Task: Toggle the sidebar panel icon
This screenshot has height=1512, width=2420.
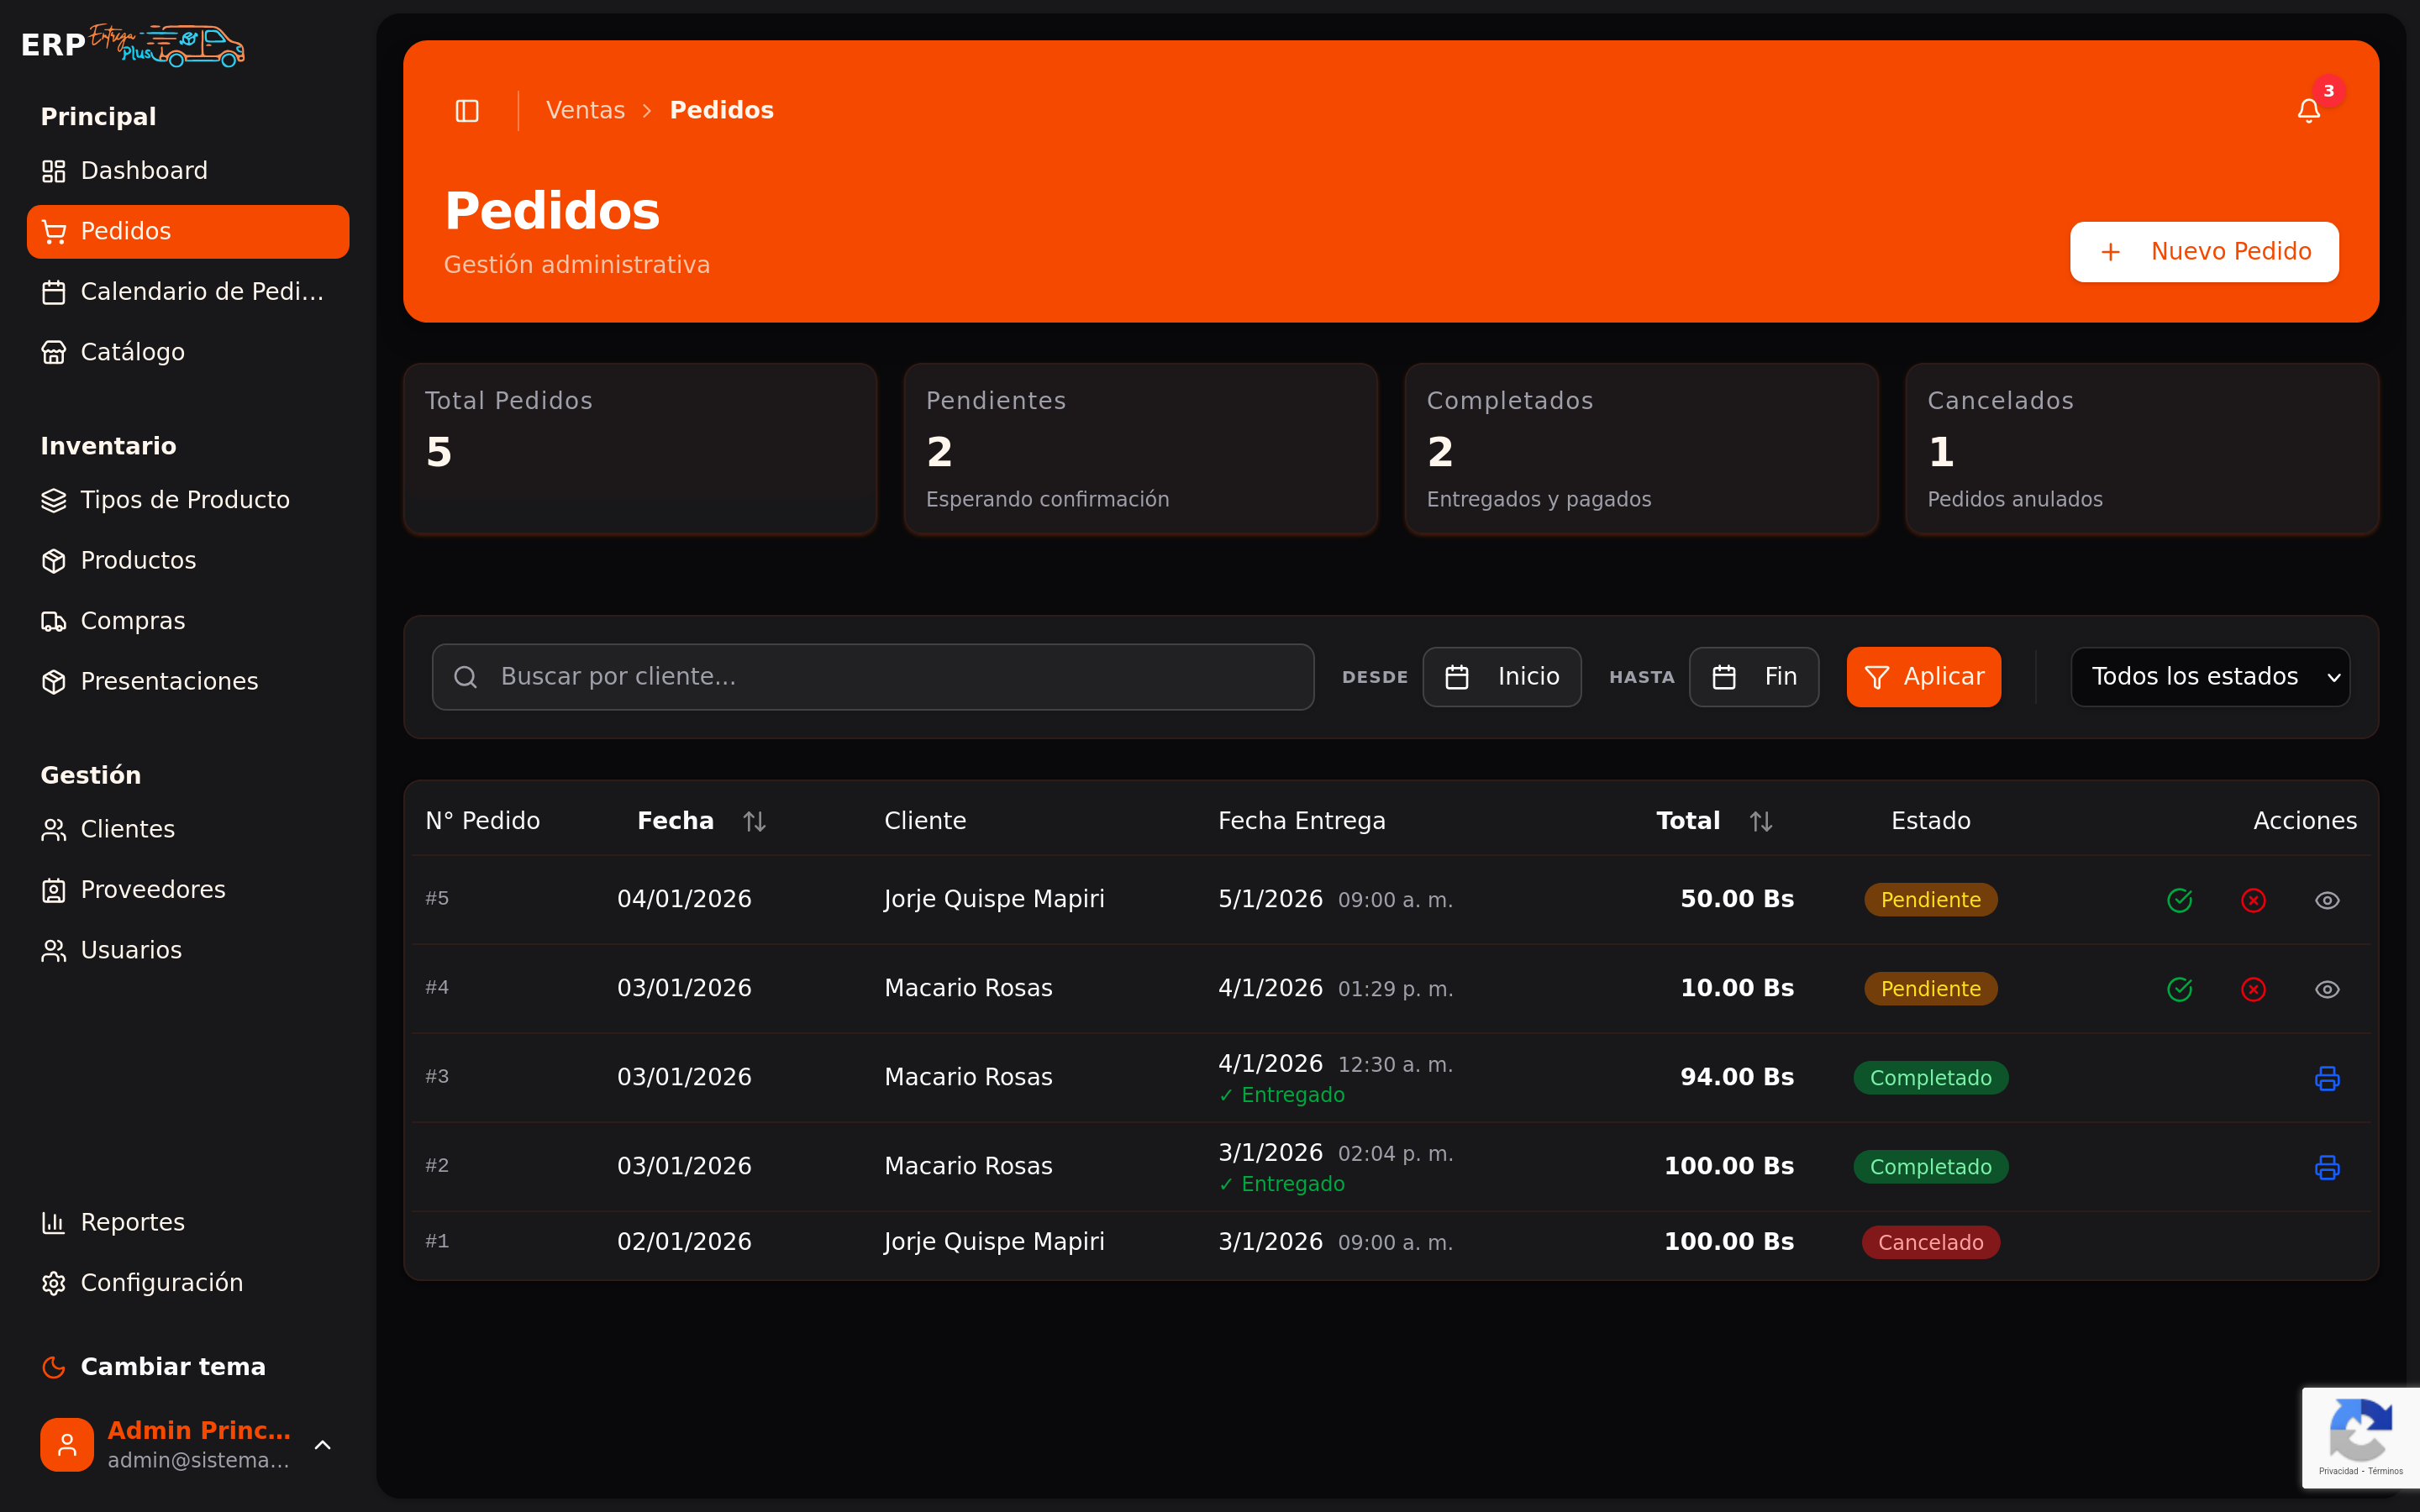Action: coord(467,110)
